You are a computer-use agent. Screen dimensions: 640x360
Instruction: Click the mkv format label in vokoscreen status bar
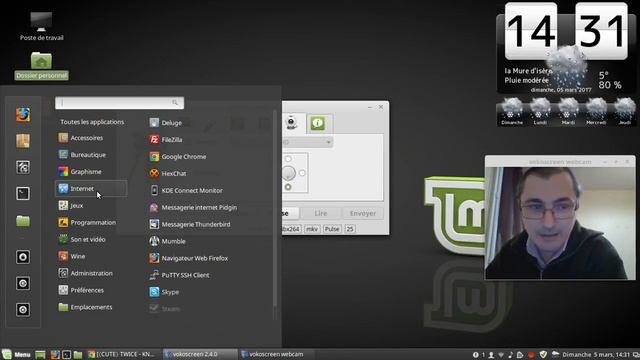pos(312,229)
